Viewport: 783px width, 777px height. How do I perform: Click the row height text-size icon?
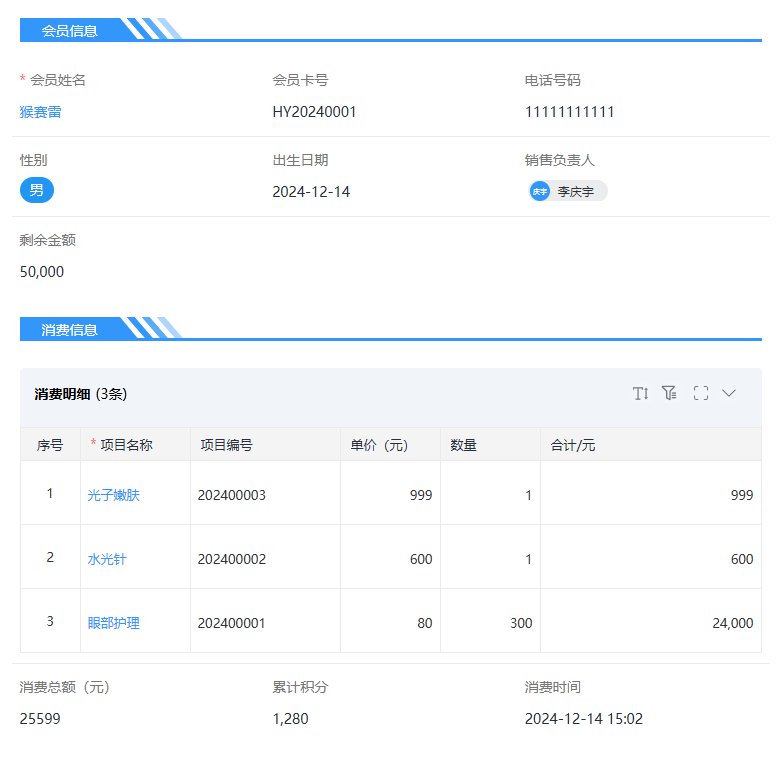click(640, 393)
